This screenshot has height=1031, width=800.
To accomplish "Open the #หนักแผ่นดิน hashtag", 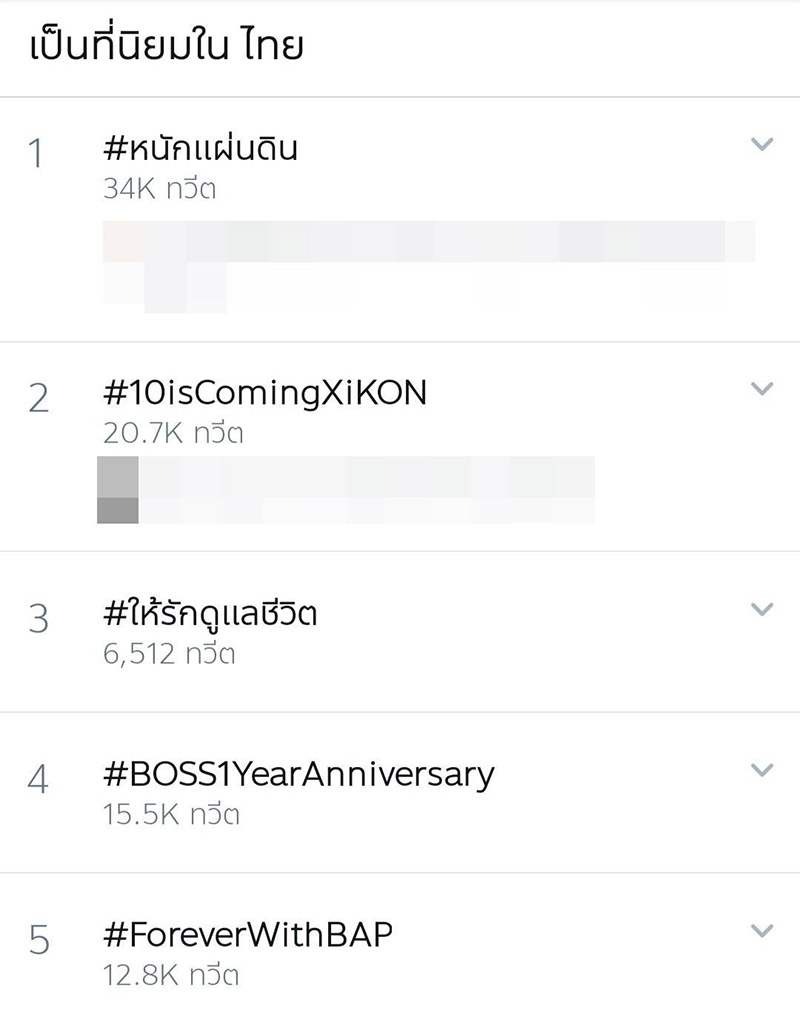I will pos(200,149).
